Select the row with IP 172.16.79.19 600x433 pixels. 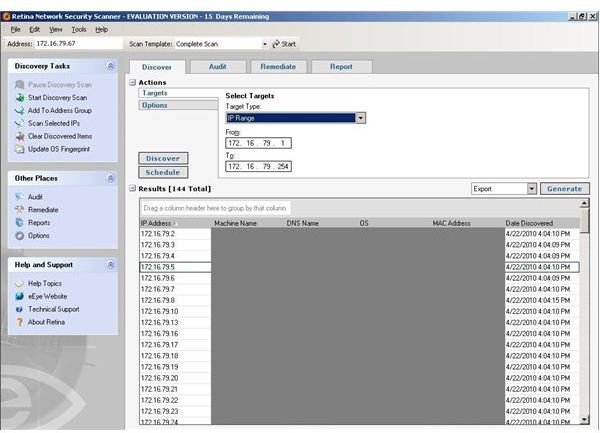click(x=360, y=367)
